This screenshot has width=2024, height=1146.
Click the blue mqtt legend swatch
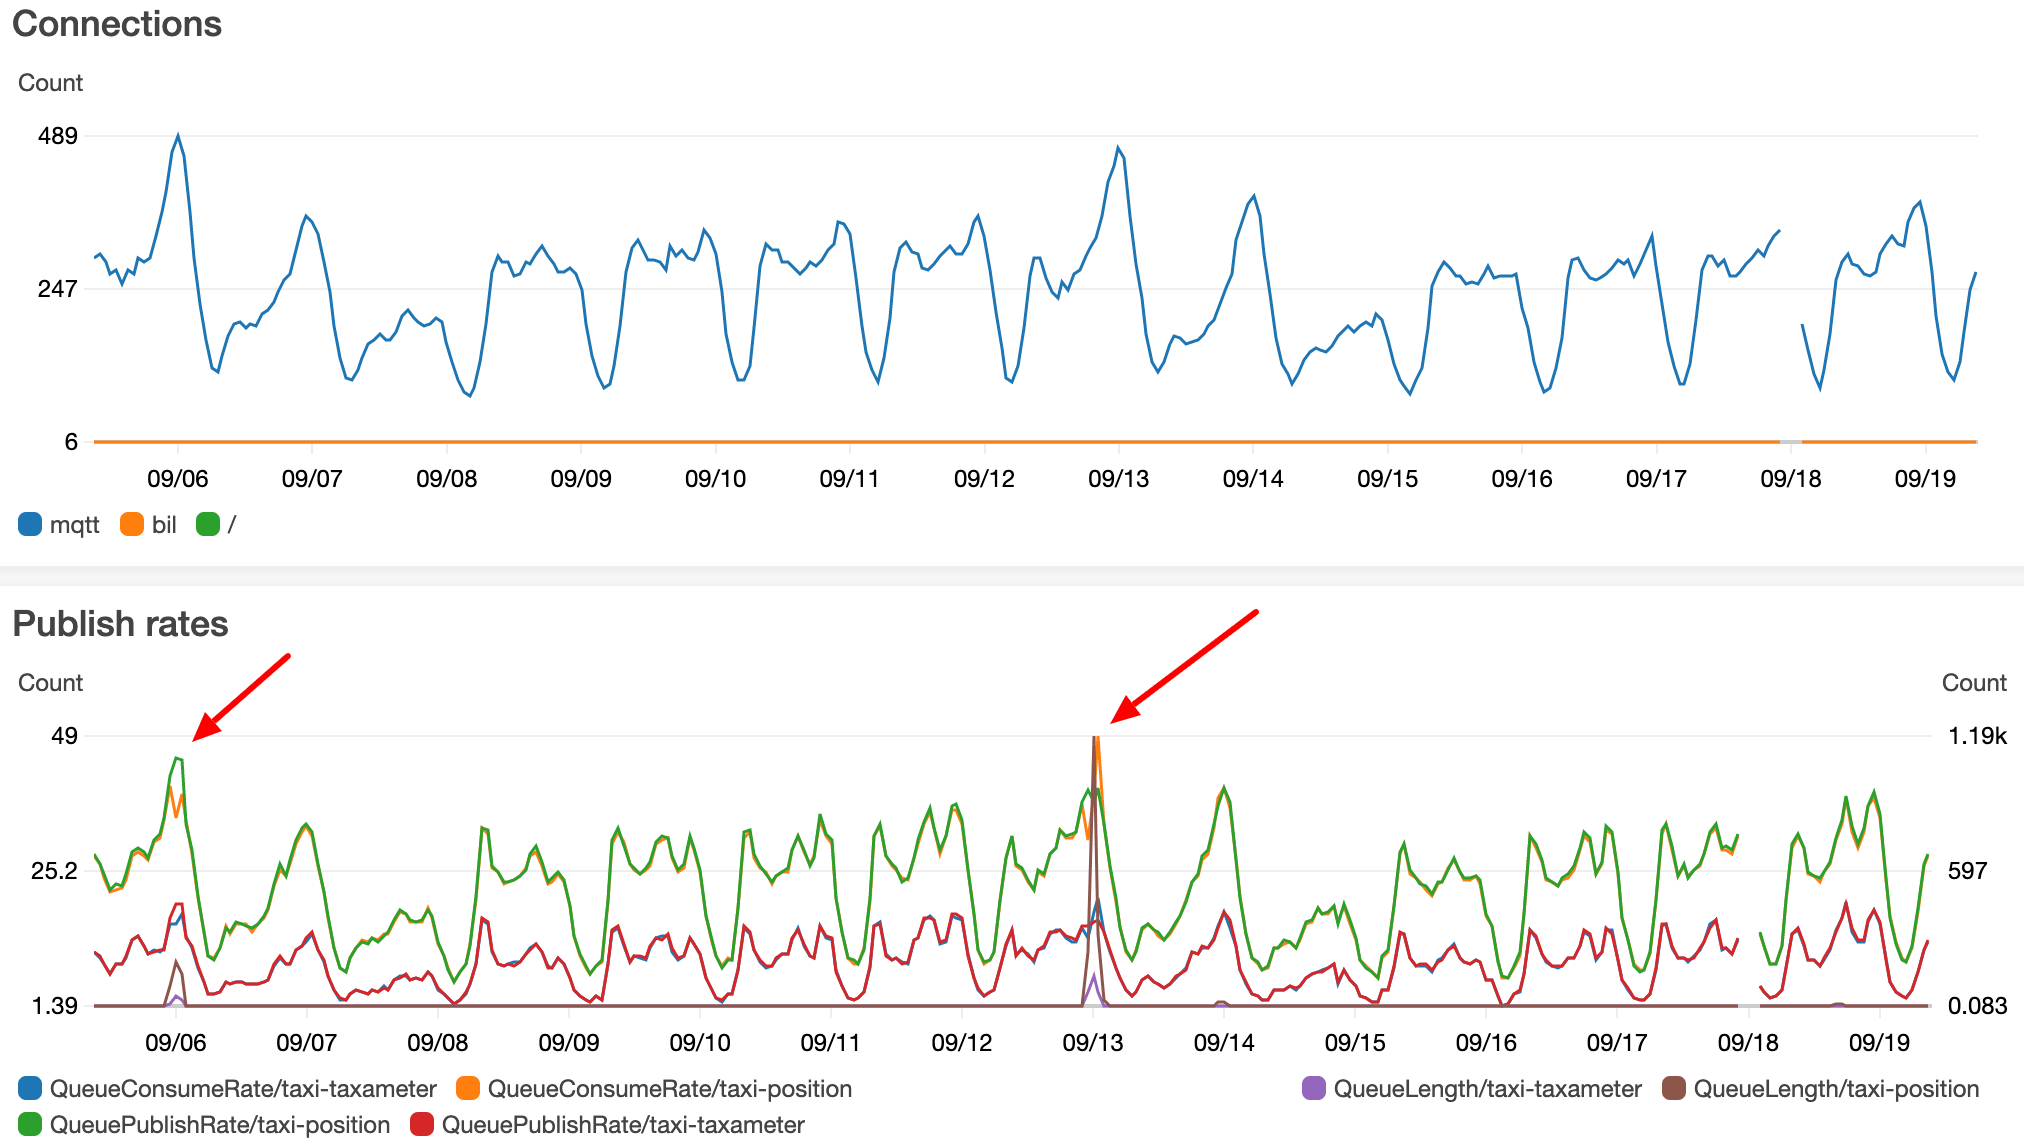[x=30, y=524]
